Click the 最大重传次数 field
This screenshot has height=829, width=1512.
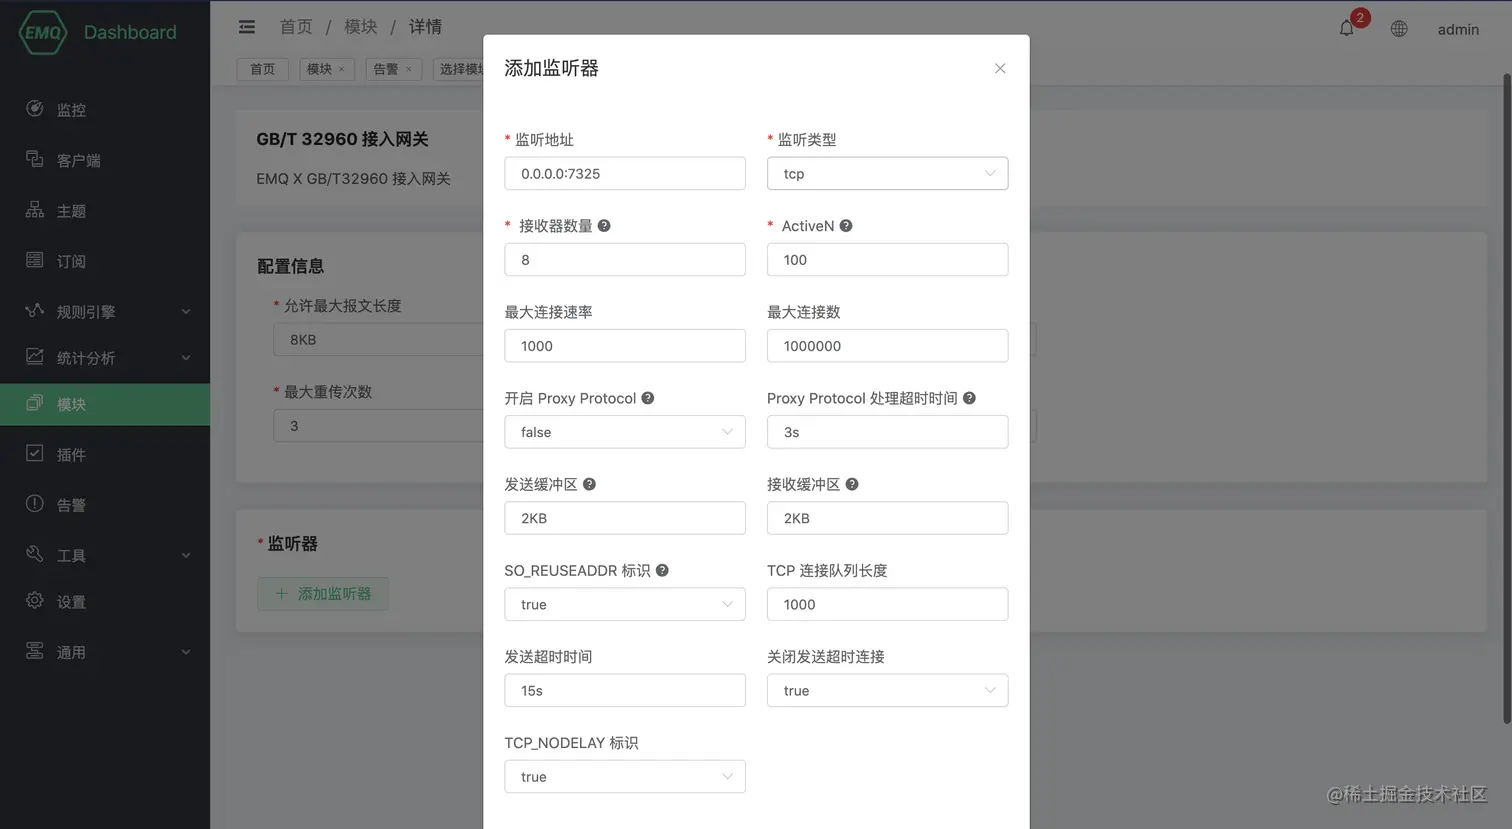[x=378, y=425]
